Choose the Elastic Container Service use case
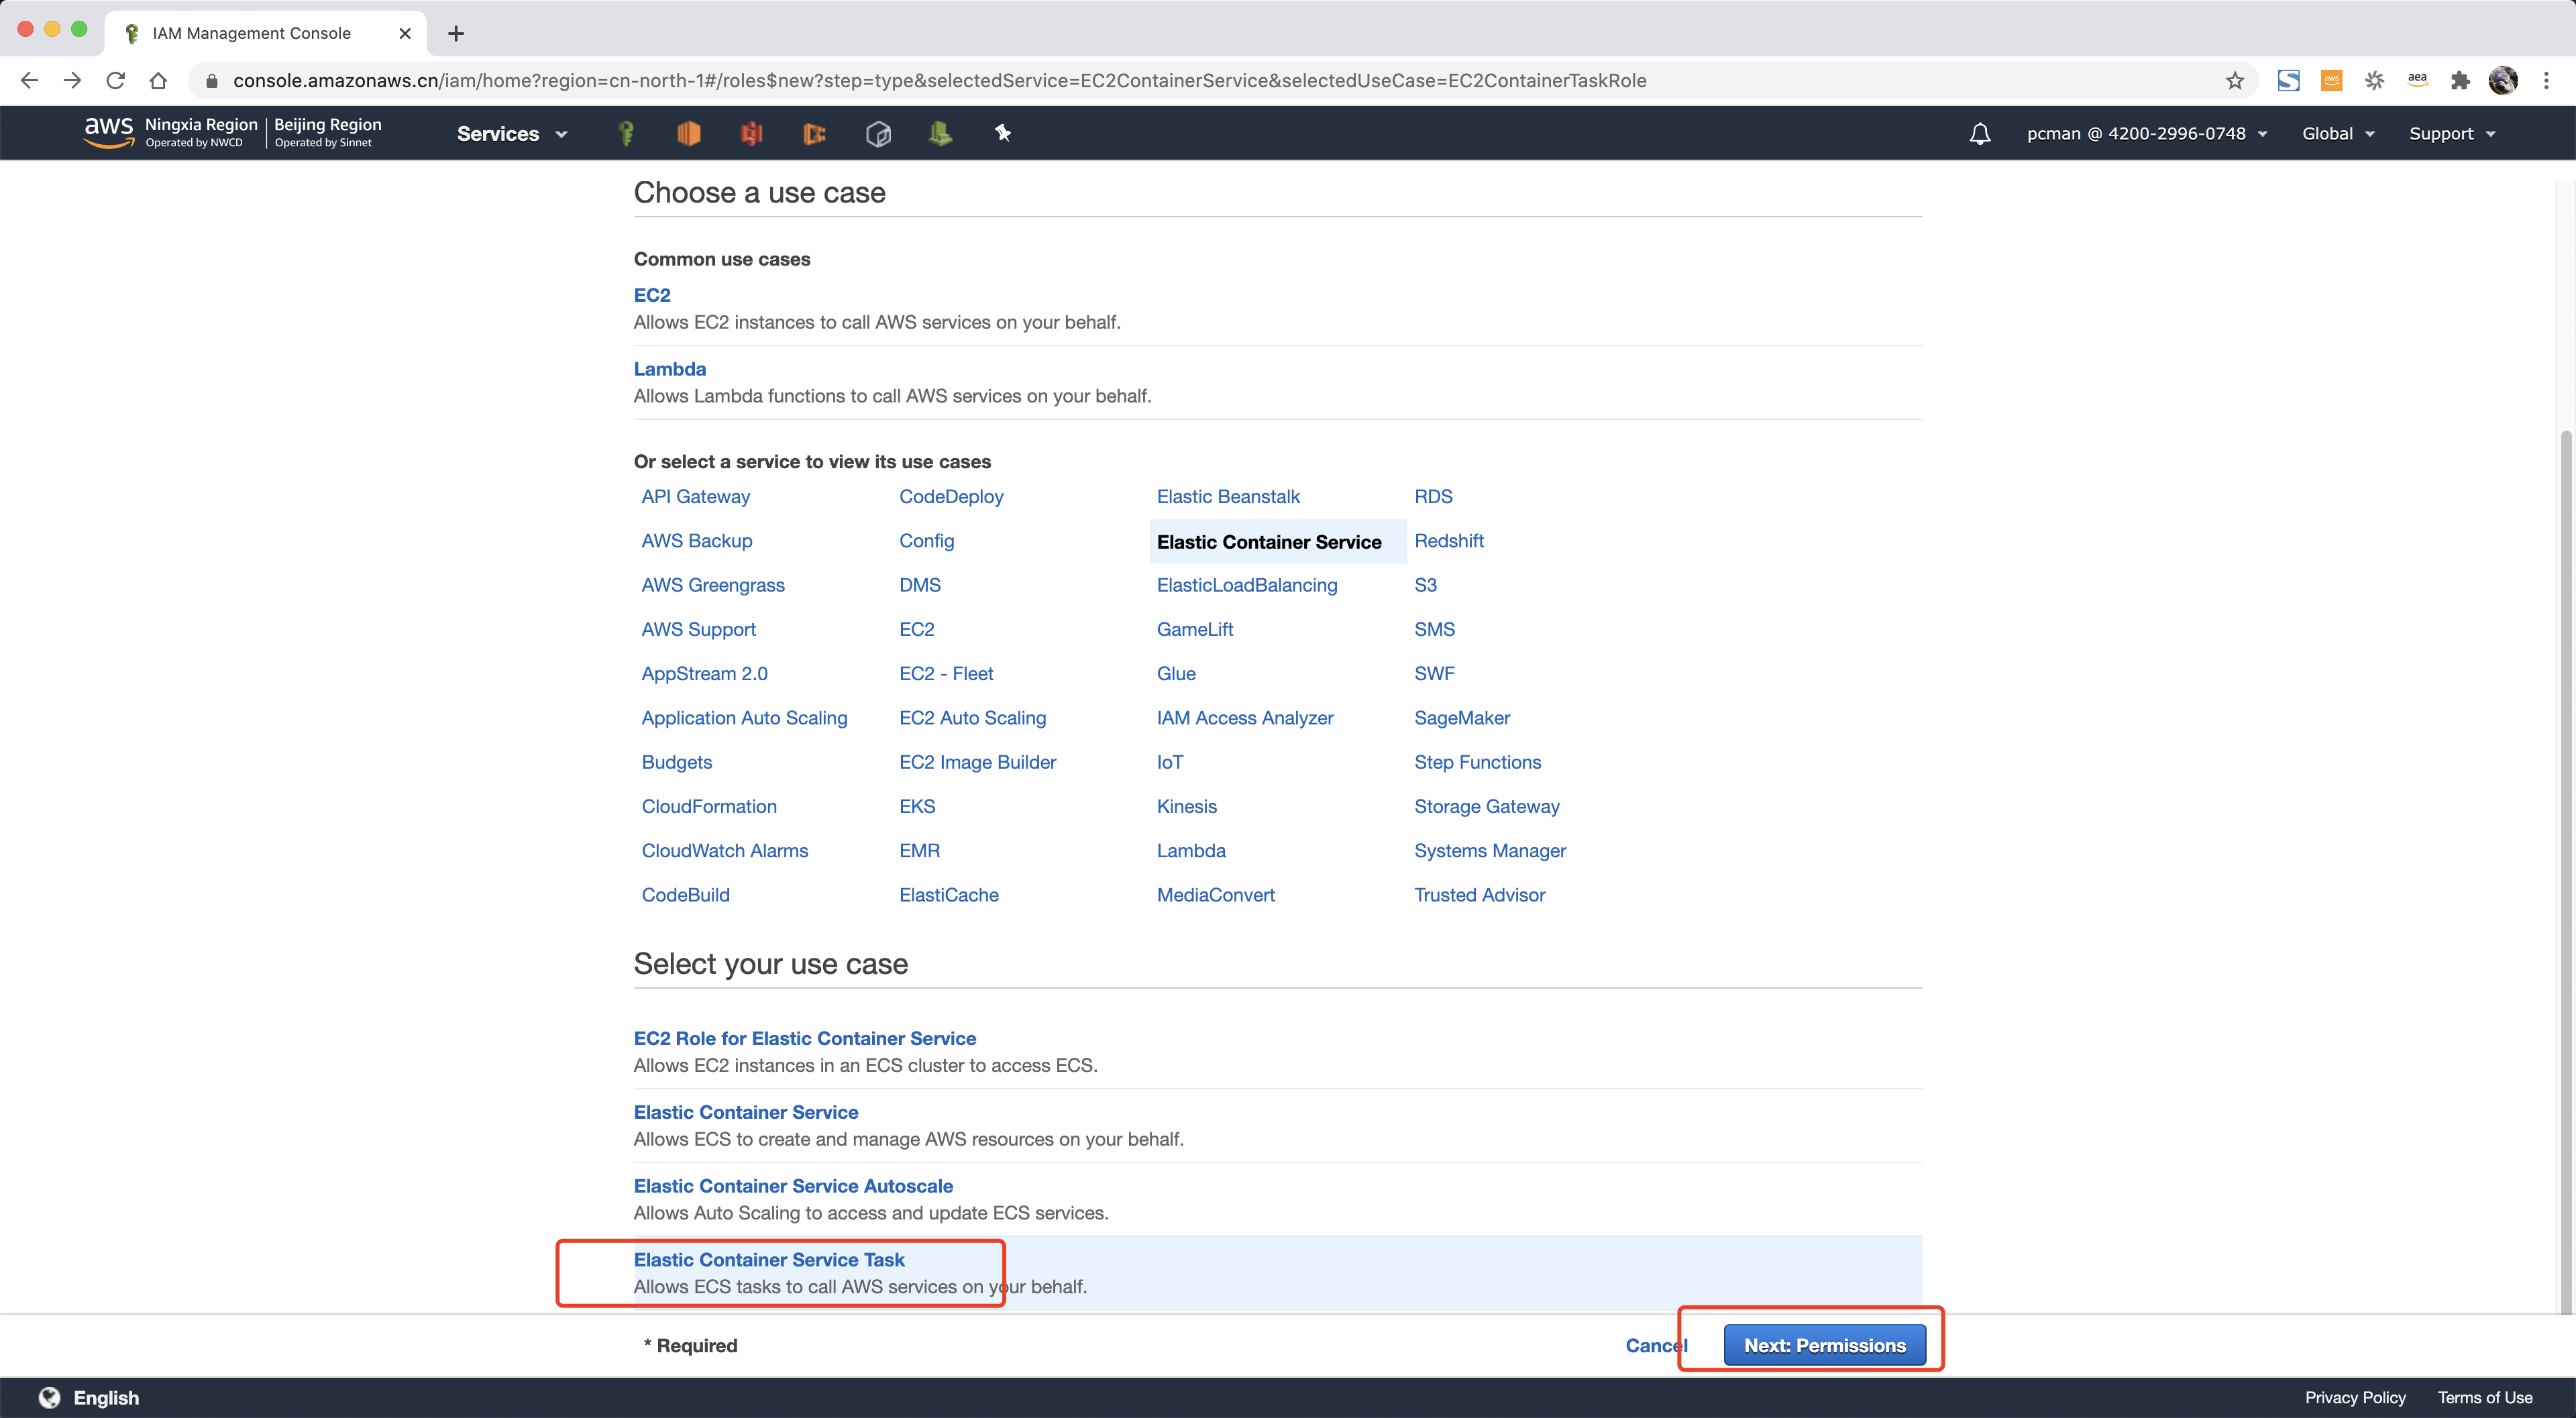The image size is (2576, 1418). coord(746,1113)
